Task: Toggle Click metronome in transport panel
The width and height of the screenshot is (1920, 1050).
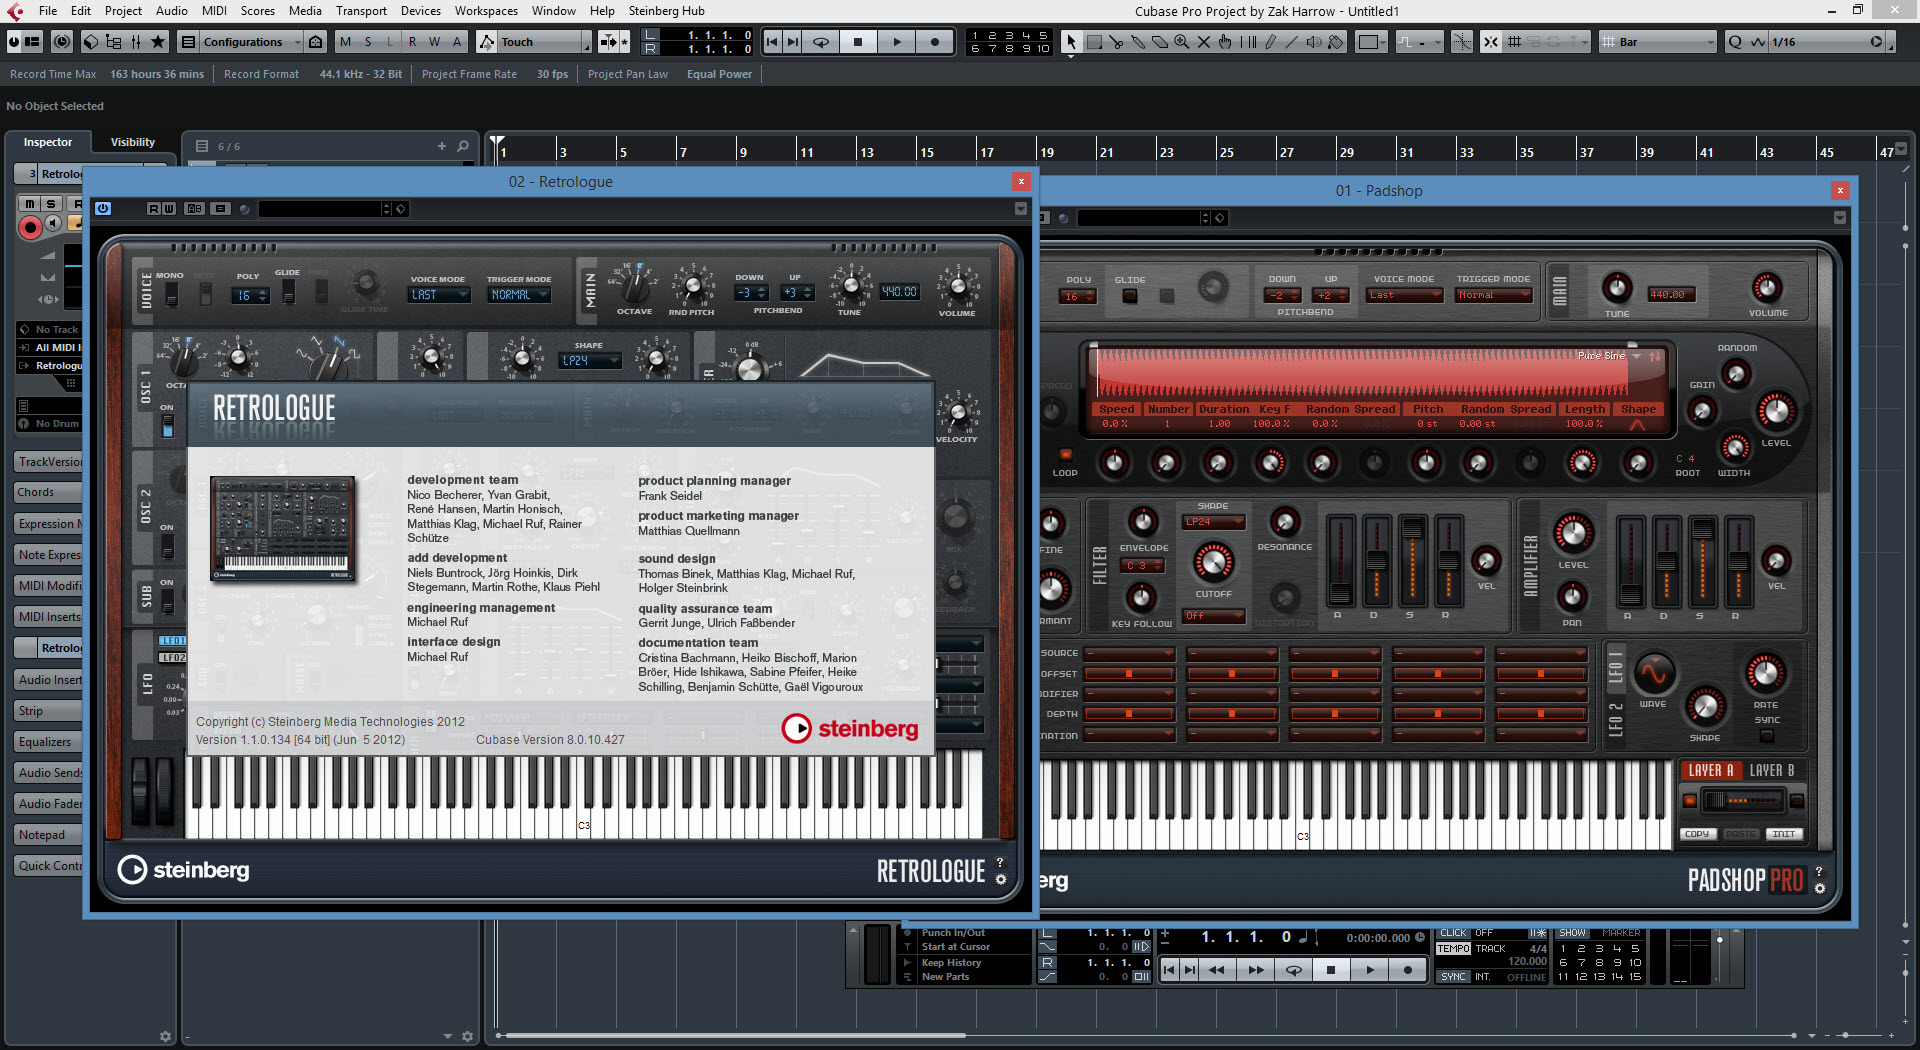Action: 1453,933
